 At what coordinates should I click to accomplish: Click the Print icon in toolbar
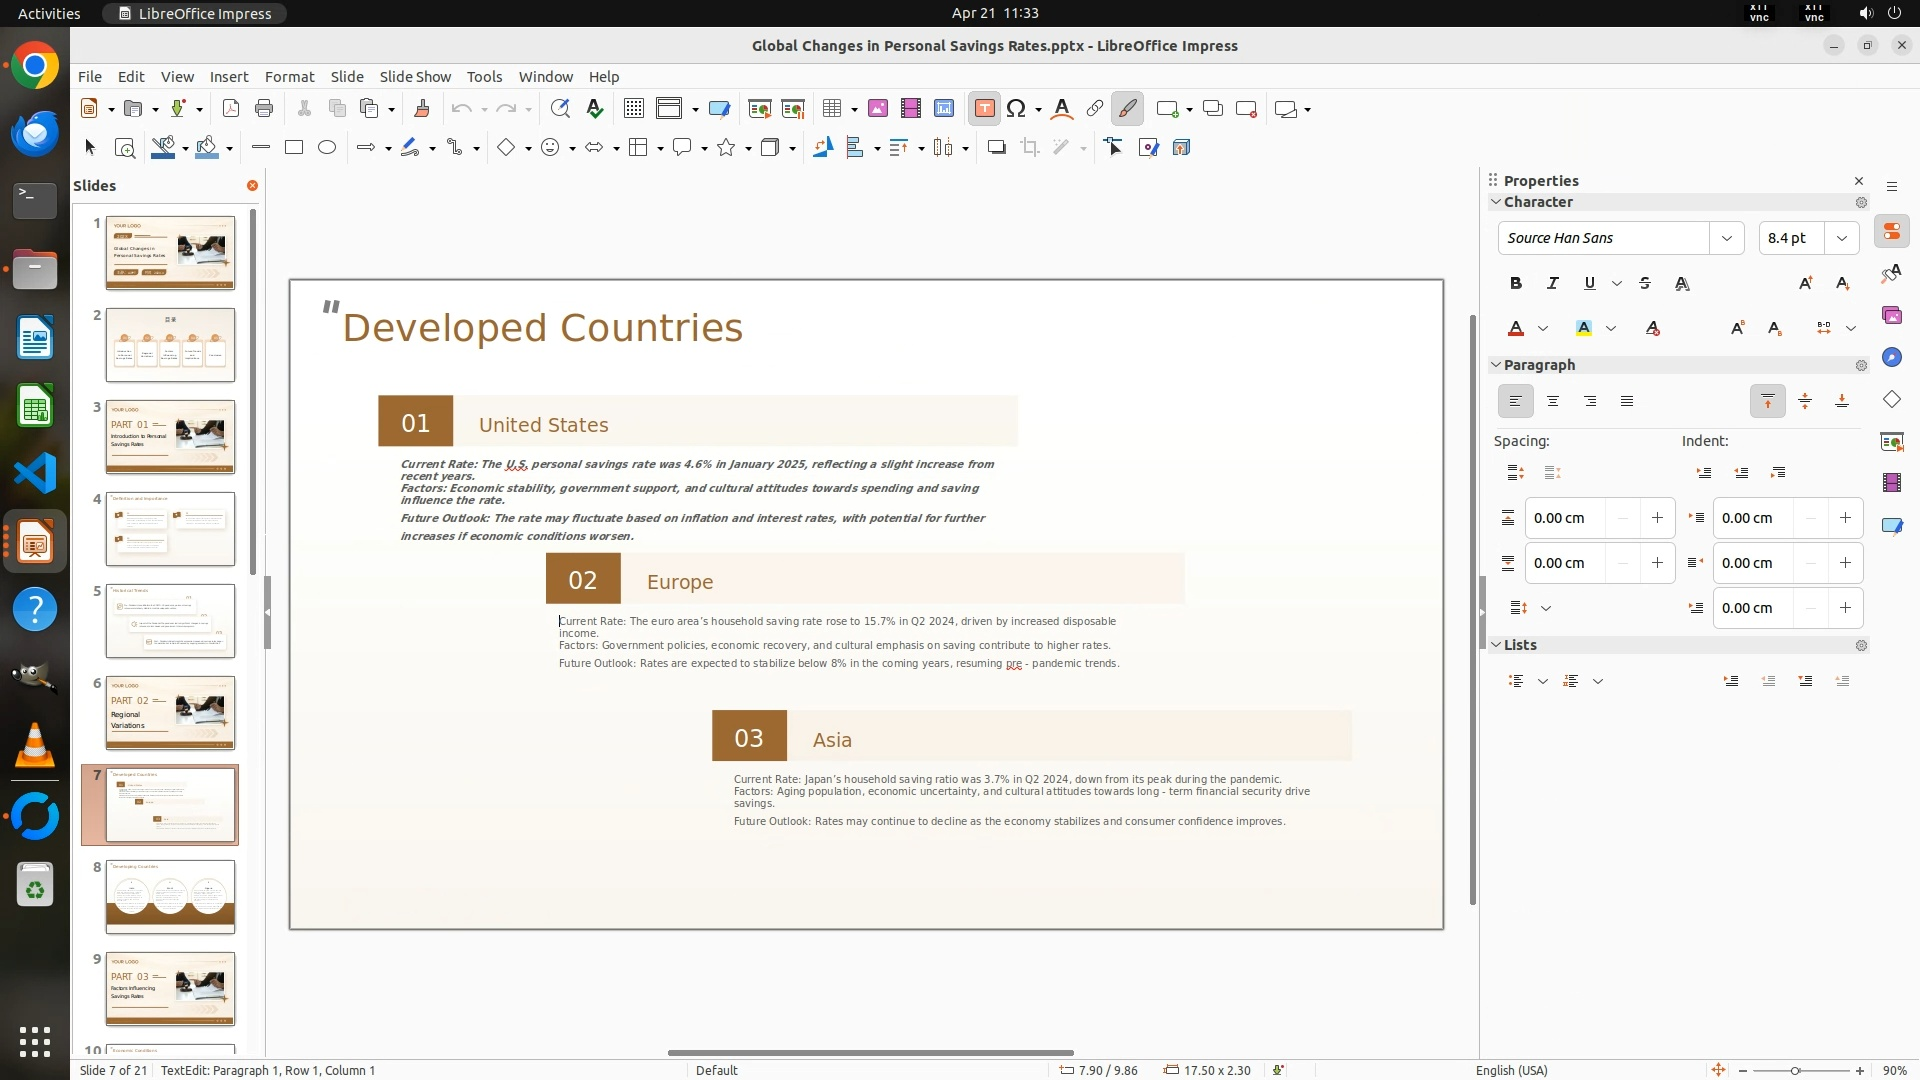click(x=264, y=109)
